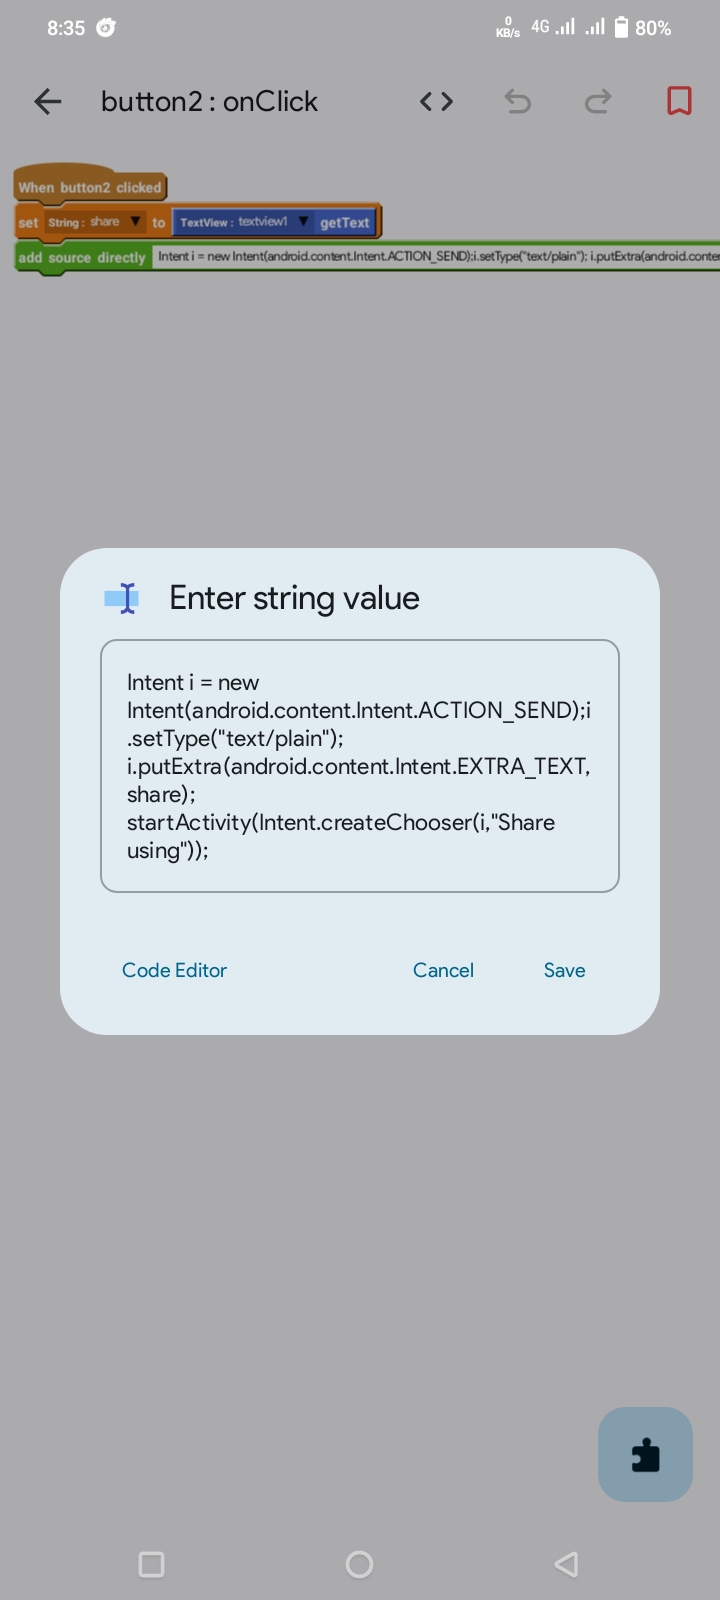Open Code Editor from the dialog
Viewport: 720px width, 1600px height.
click(174, 970)
